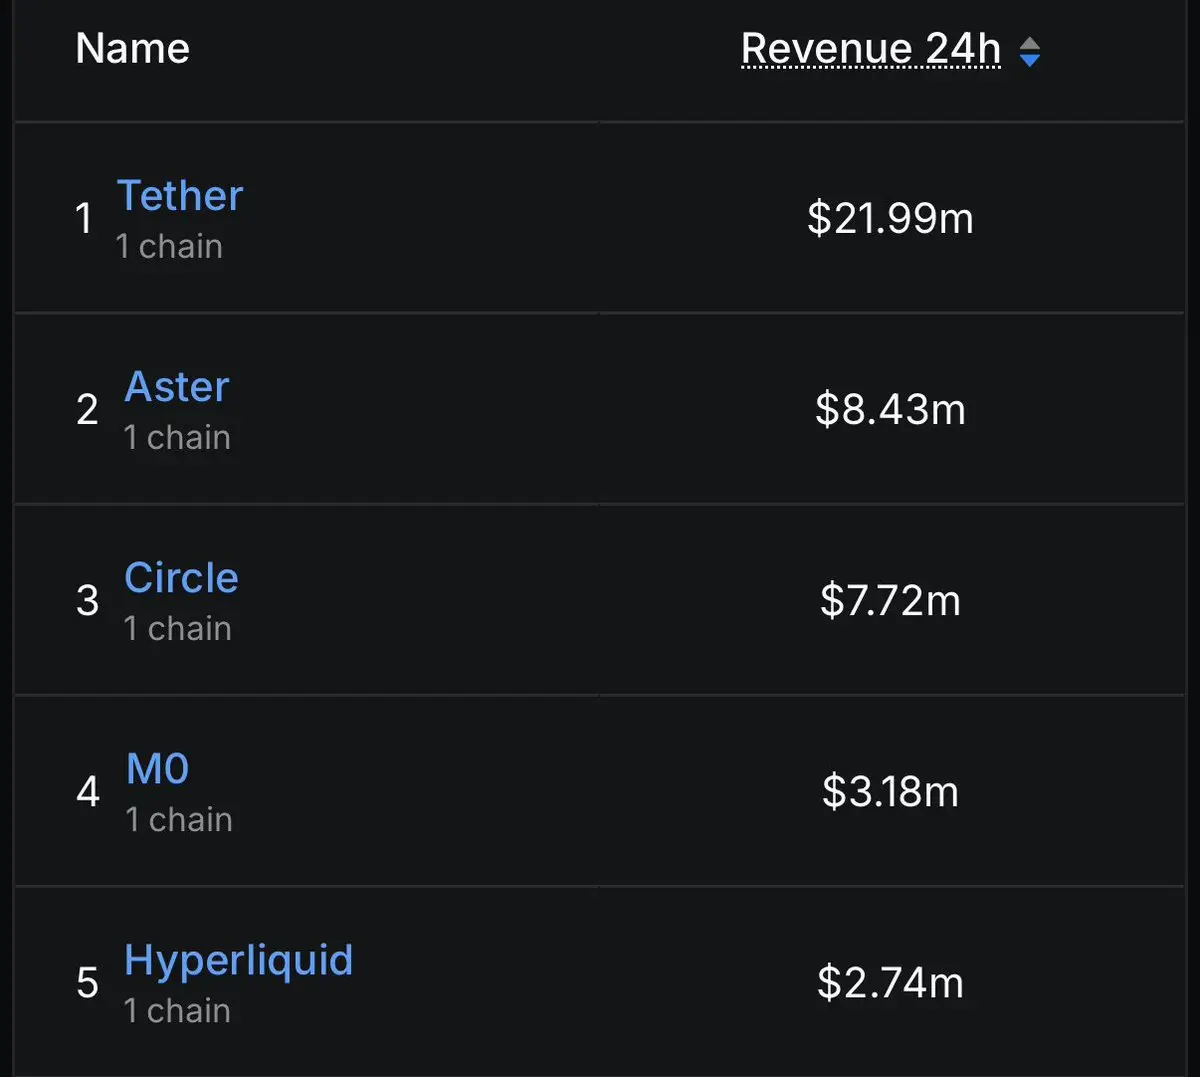Open the M0 protocol link
Image resolution: width=1200 pixels, height=1077 pixels.
(157, 768)
